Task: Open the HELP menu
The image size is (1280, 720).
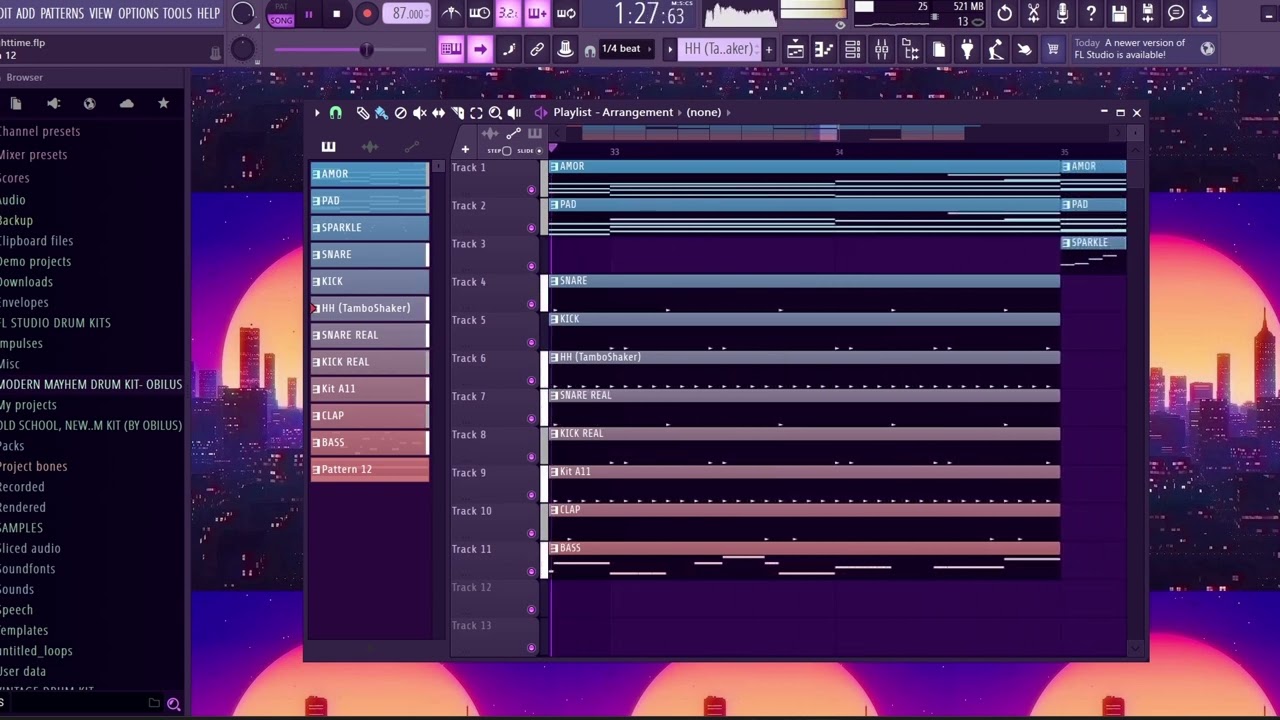Action: tap(208, 13)
